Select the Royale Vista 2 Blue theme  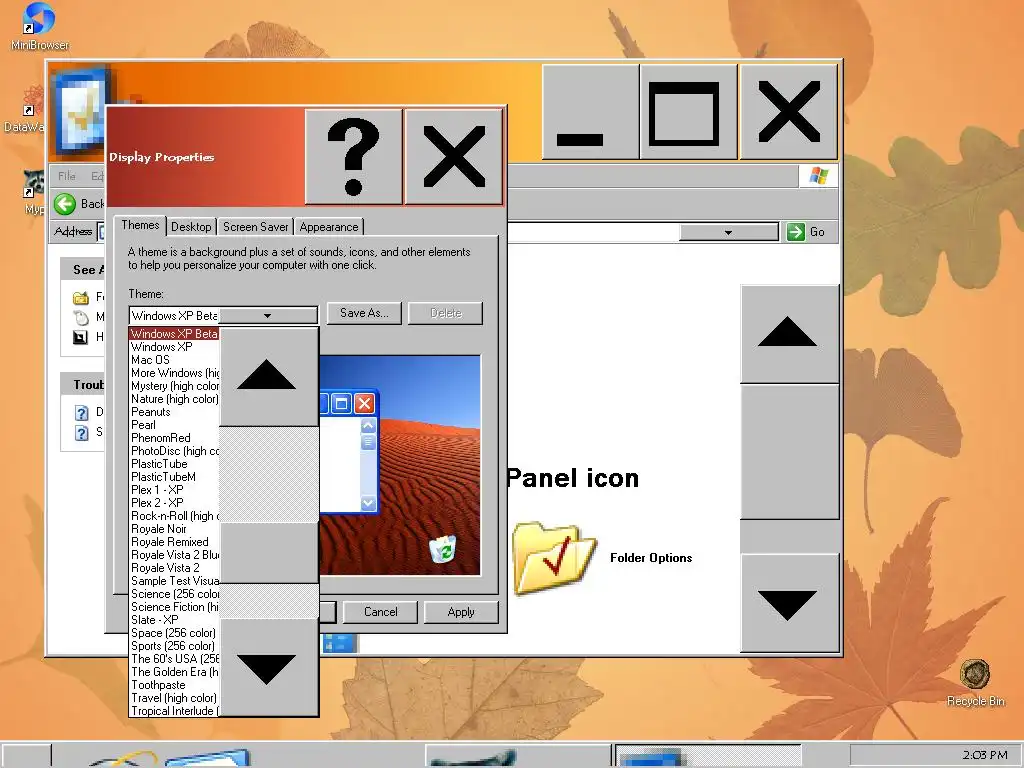pos(174,555)
